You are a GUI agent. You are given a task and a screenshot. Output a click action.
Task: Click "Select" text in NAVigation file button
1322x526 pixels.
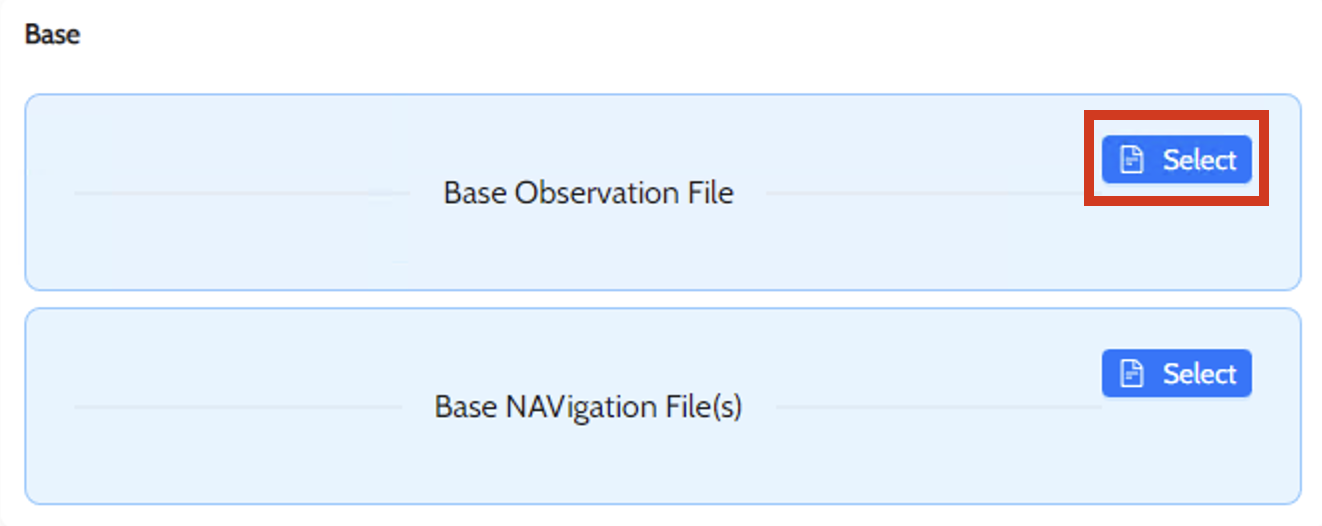[1199, 374]
